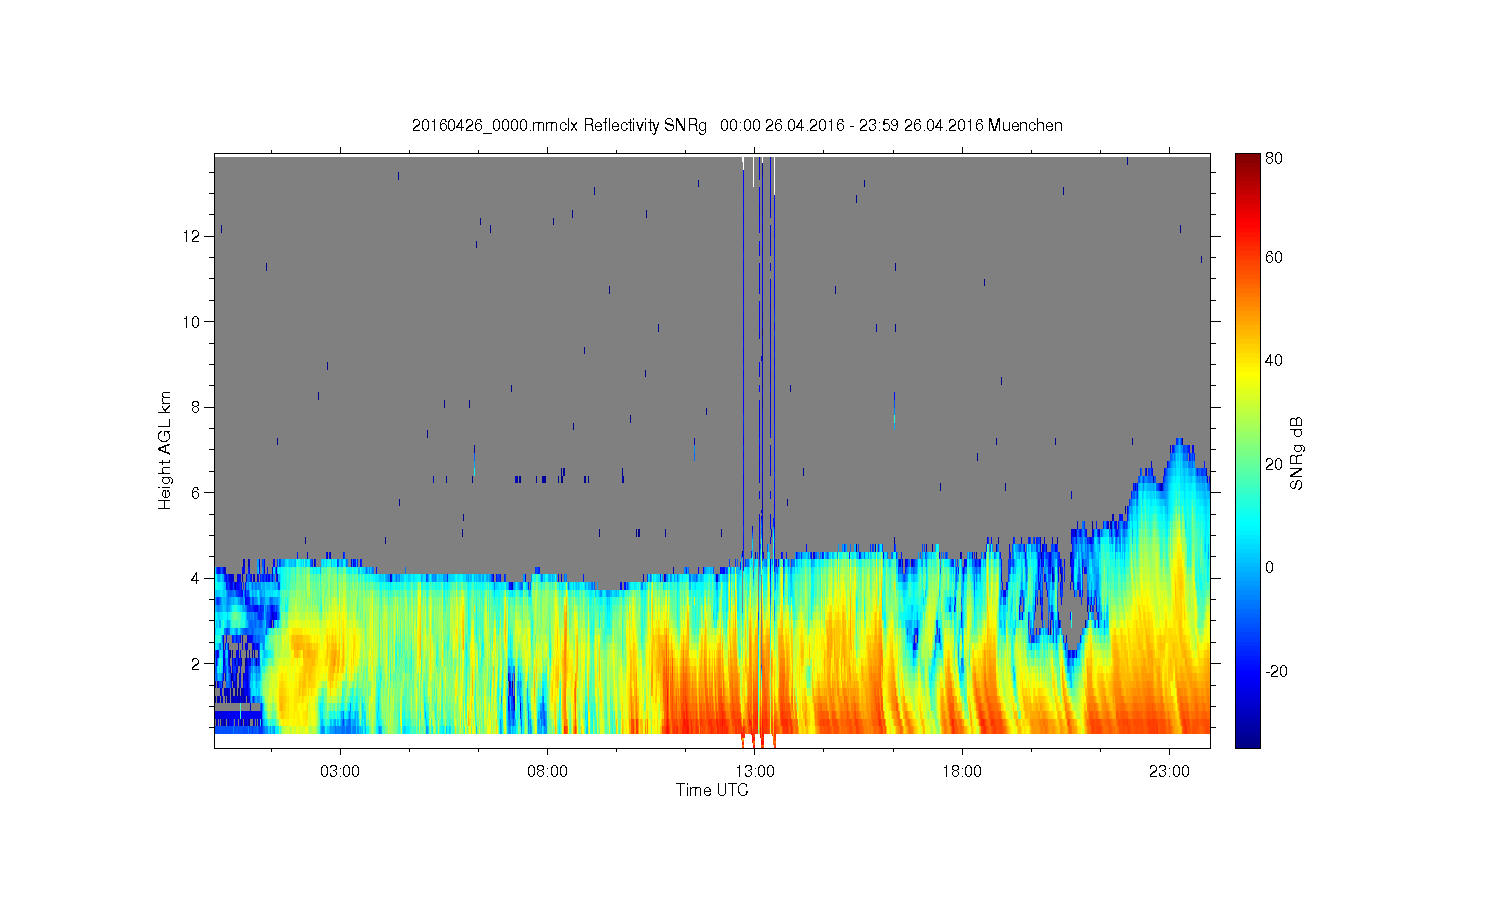Click the '23:00' time tick label
The width and height of the screenshot is (1500, 900).
[1169, 772]
